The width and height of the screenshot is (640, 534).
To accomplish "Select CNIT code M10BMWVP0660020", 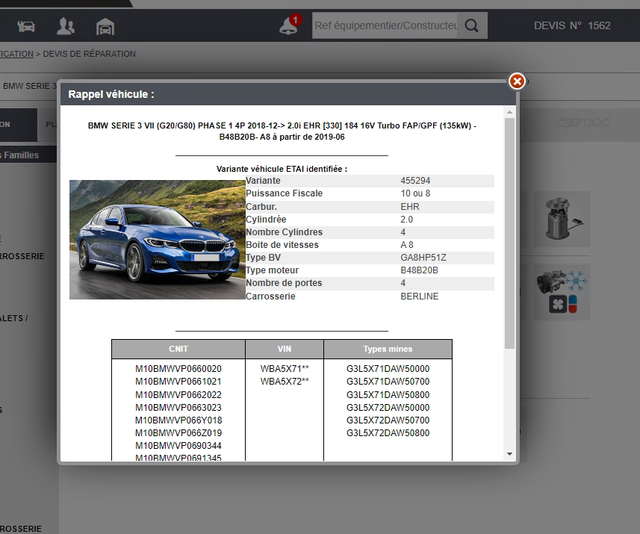I will tap(178, 369).
